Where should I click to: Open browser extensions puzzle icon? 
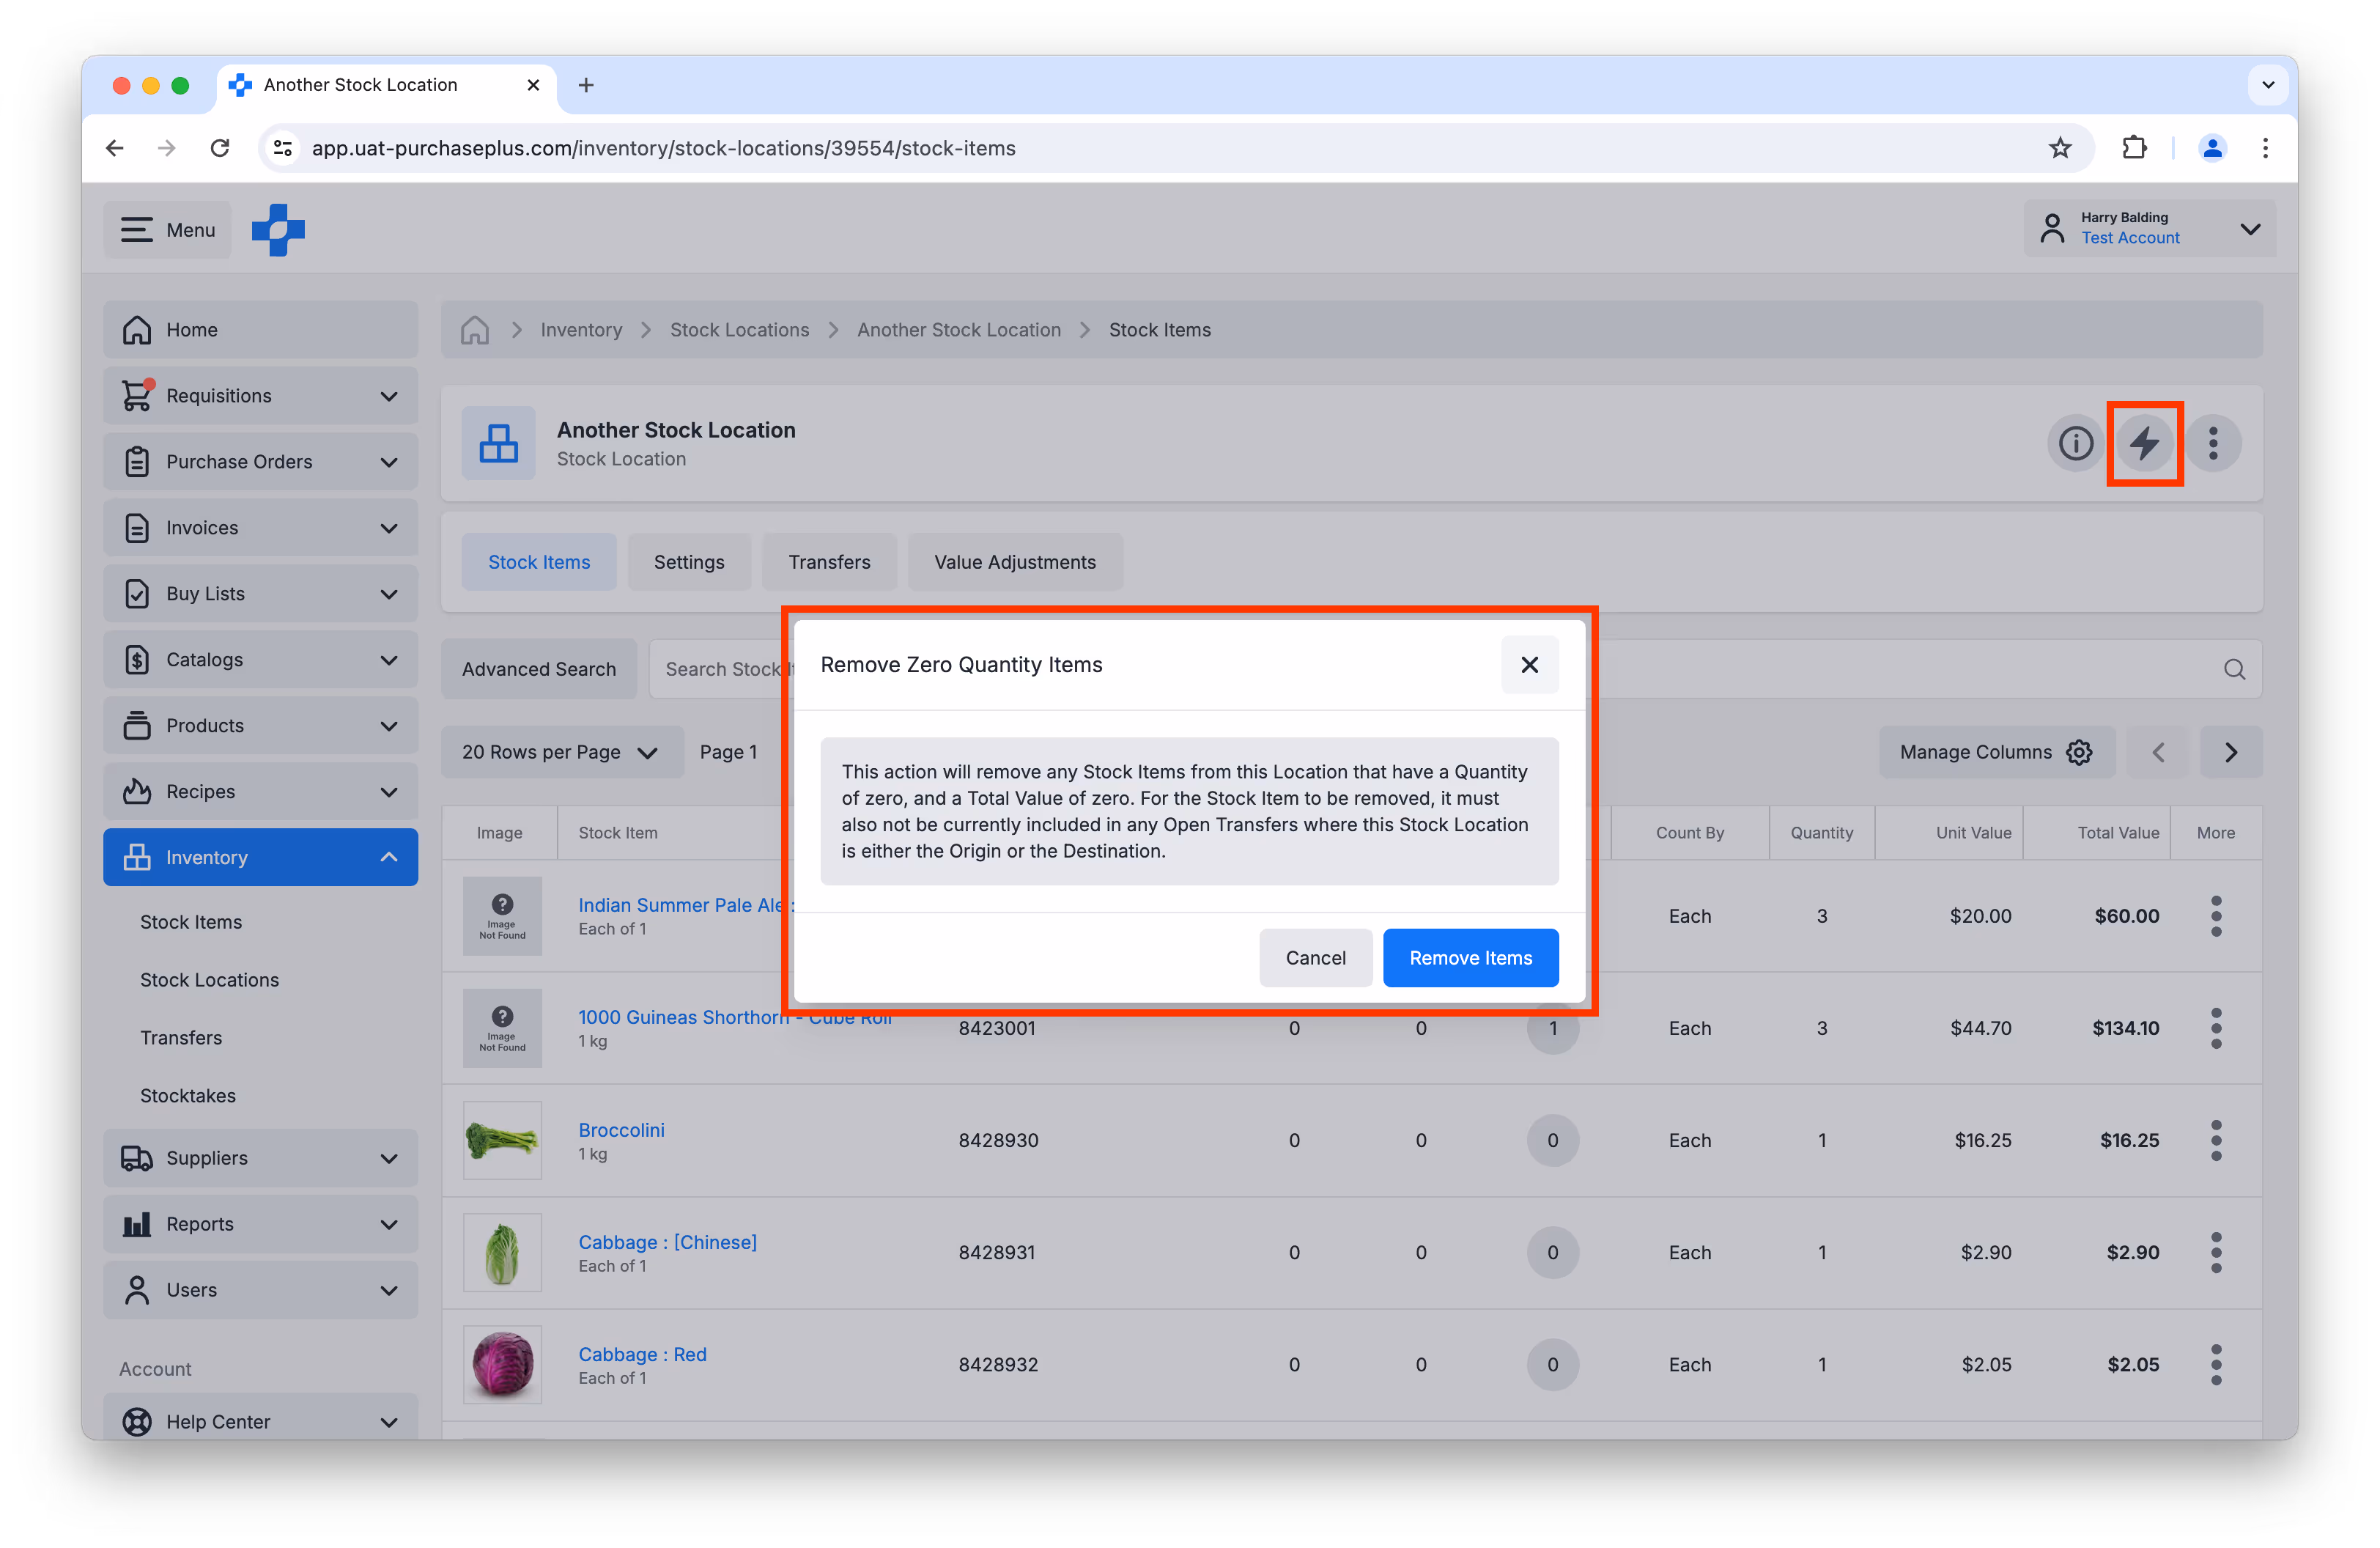point(2134,148)
